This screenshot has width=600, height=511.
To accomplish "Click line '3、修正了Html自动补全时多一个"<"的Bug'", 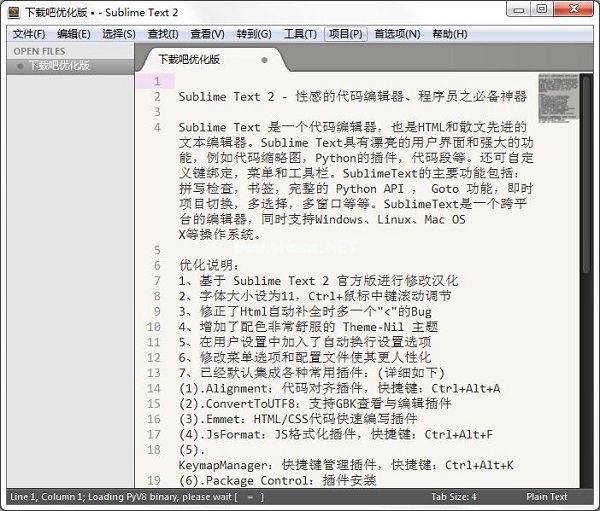I will 305,312.
